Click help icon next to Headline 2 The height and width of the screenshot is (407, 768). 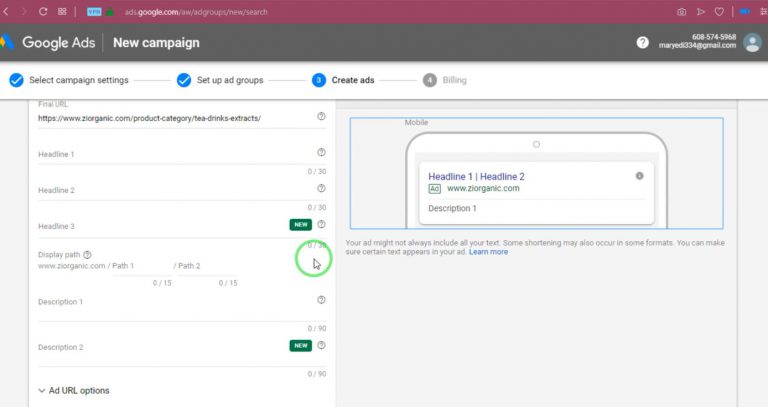pyautogui.click(x=321, y=188)
